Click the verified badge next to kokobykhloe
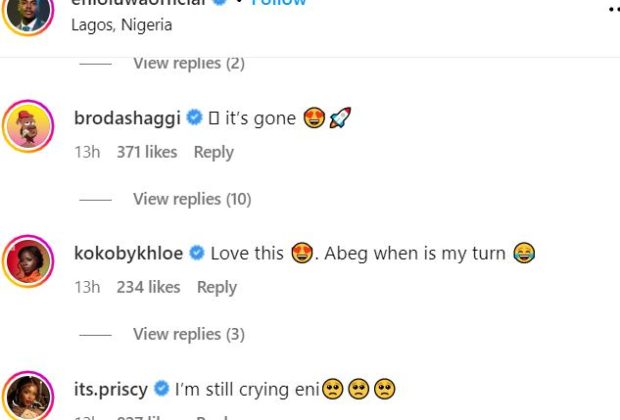Screen dimensions: 620x420 point(197,254)
